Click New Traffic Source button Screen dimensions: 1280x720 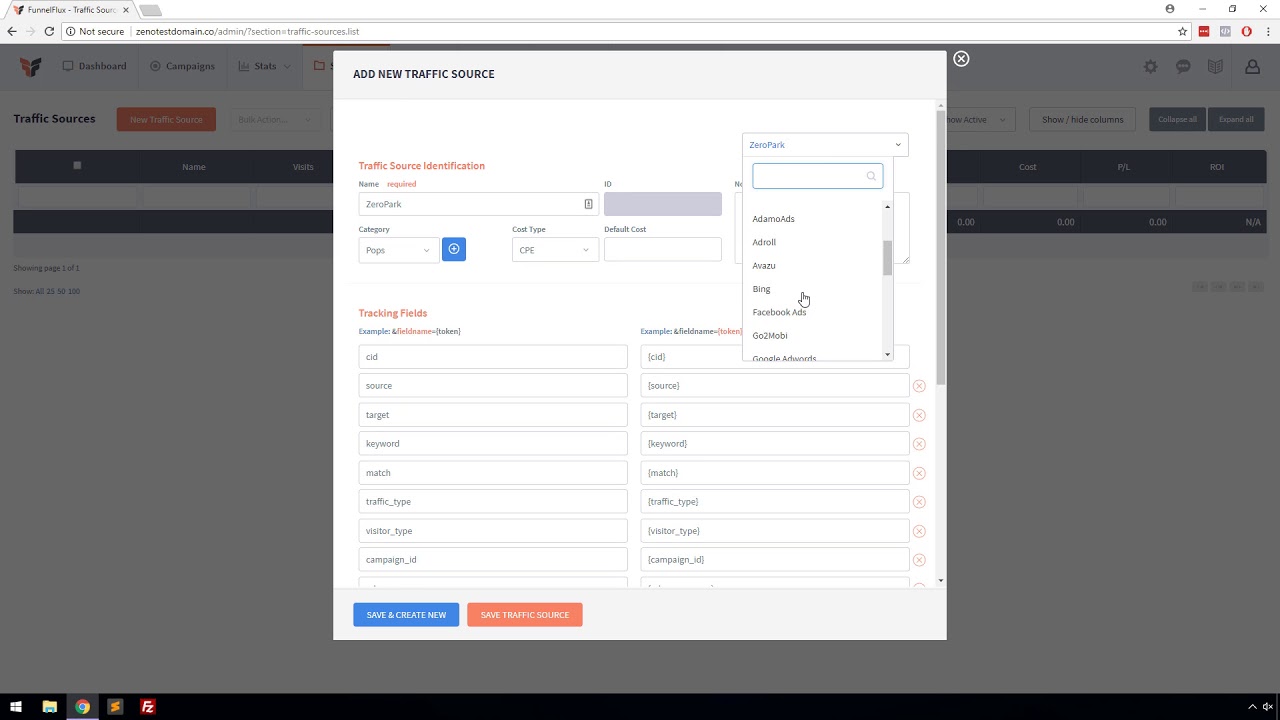(x=166, y=119)
